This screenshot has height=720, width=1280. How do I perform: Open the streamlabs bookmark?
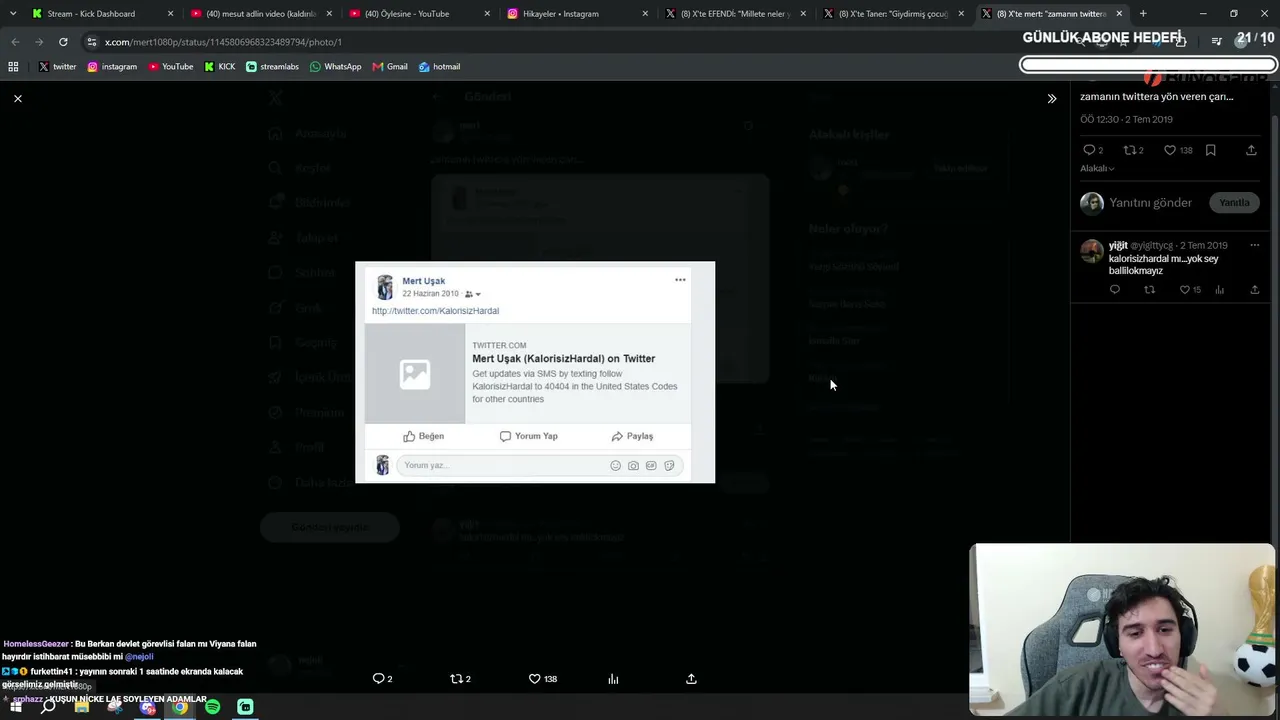pyautogui.click(x=273, y=67)
